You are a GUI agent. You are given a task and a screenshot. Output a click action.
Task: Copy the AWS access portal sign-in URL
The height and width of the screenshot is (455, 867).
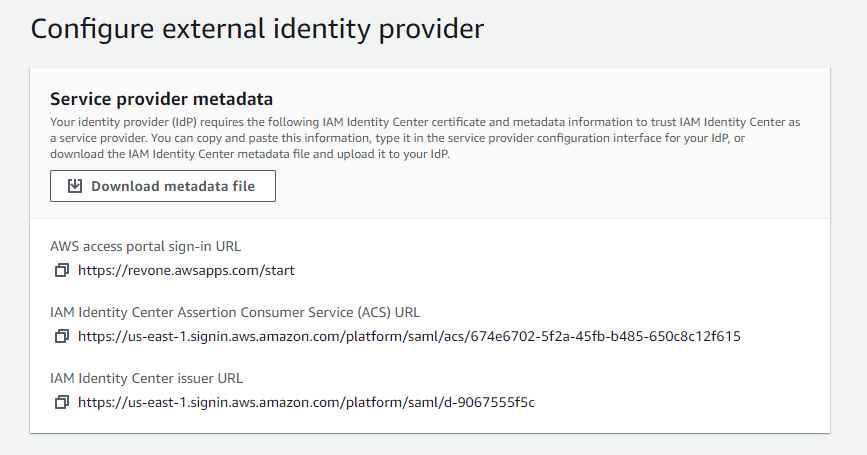61,270
